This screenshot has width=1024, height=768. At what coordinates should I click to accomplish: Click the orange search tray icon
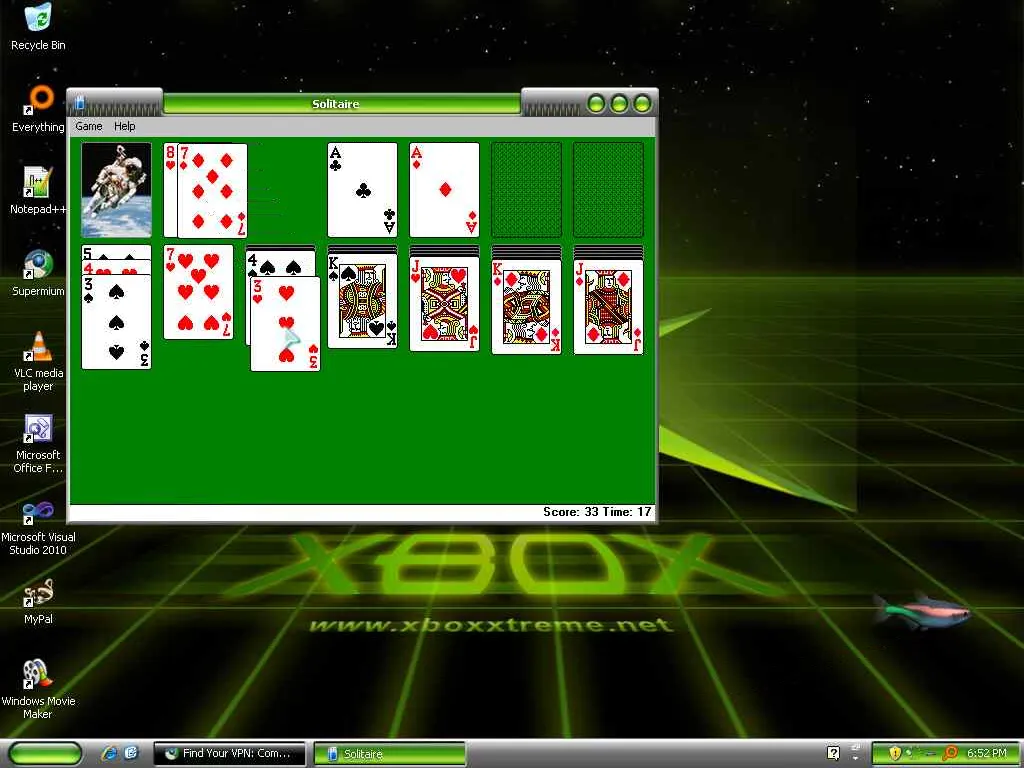pos(950,753)
